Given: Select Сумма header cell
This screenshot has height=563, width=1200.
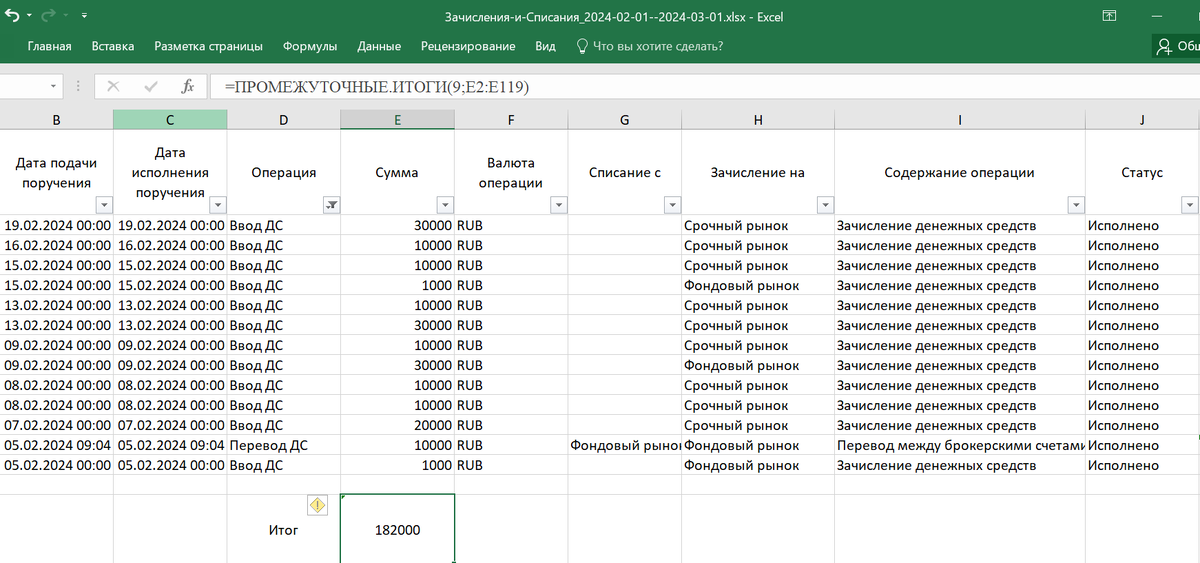Looking at the screenshot, I should (x=397, y=172).
